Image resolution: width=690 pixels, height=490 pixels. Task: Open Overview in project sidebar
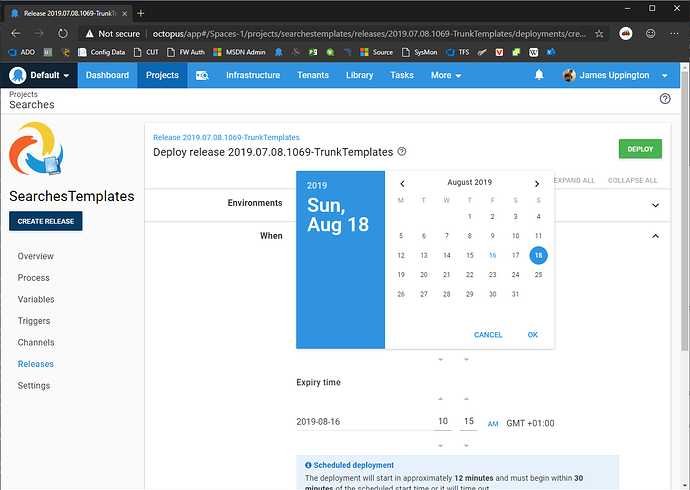coord(36,256)
